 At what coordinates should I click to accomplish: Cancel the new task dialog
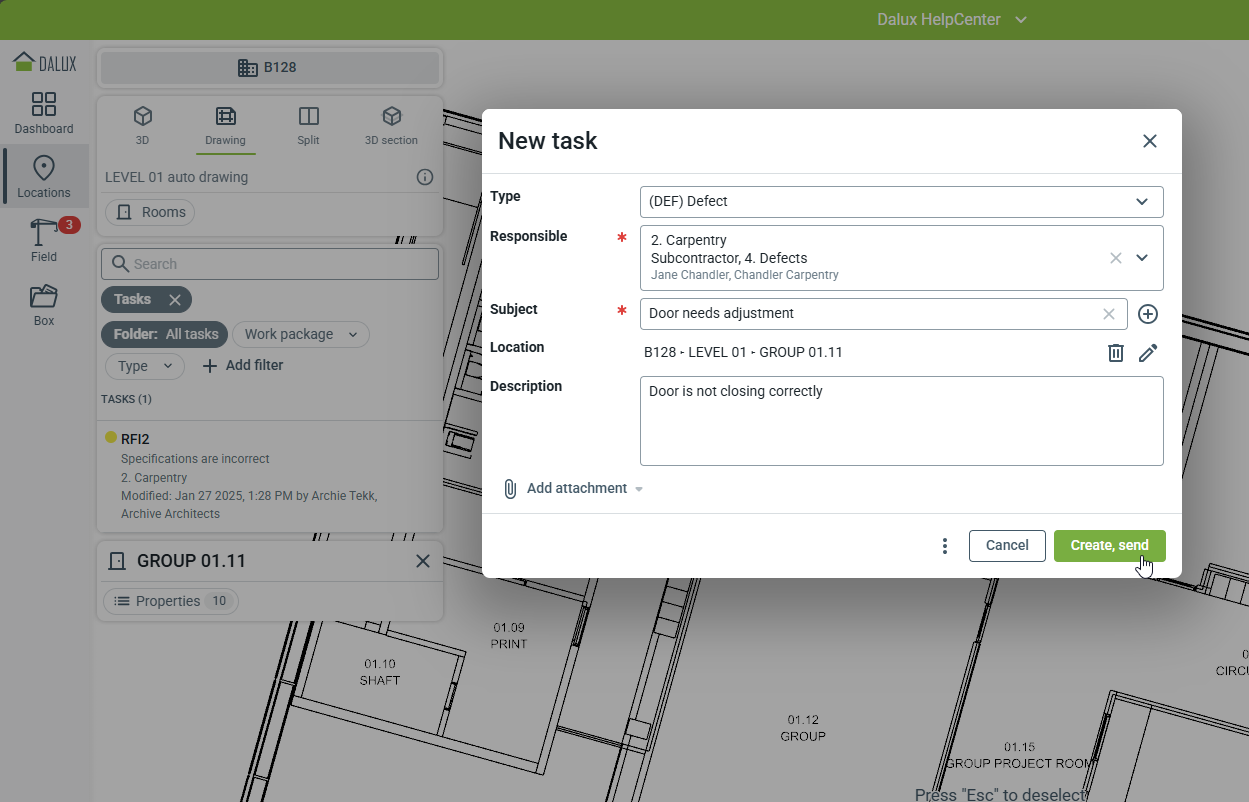(1006, 546)
